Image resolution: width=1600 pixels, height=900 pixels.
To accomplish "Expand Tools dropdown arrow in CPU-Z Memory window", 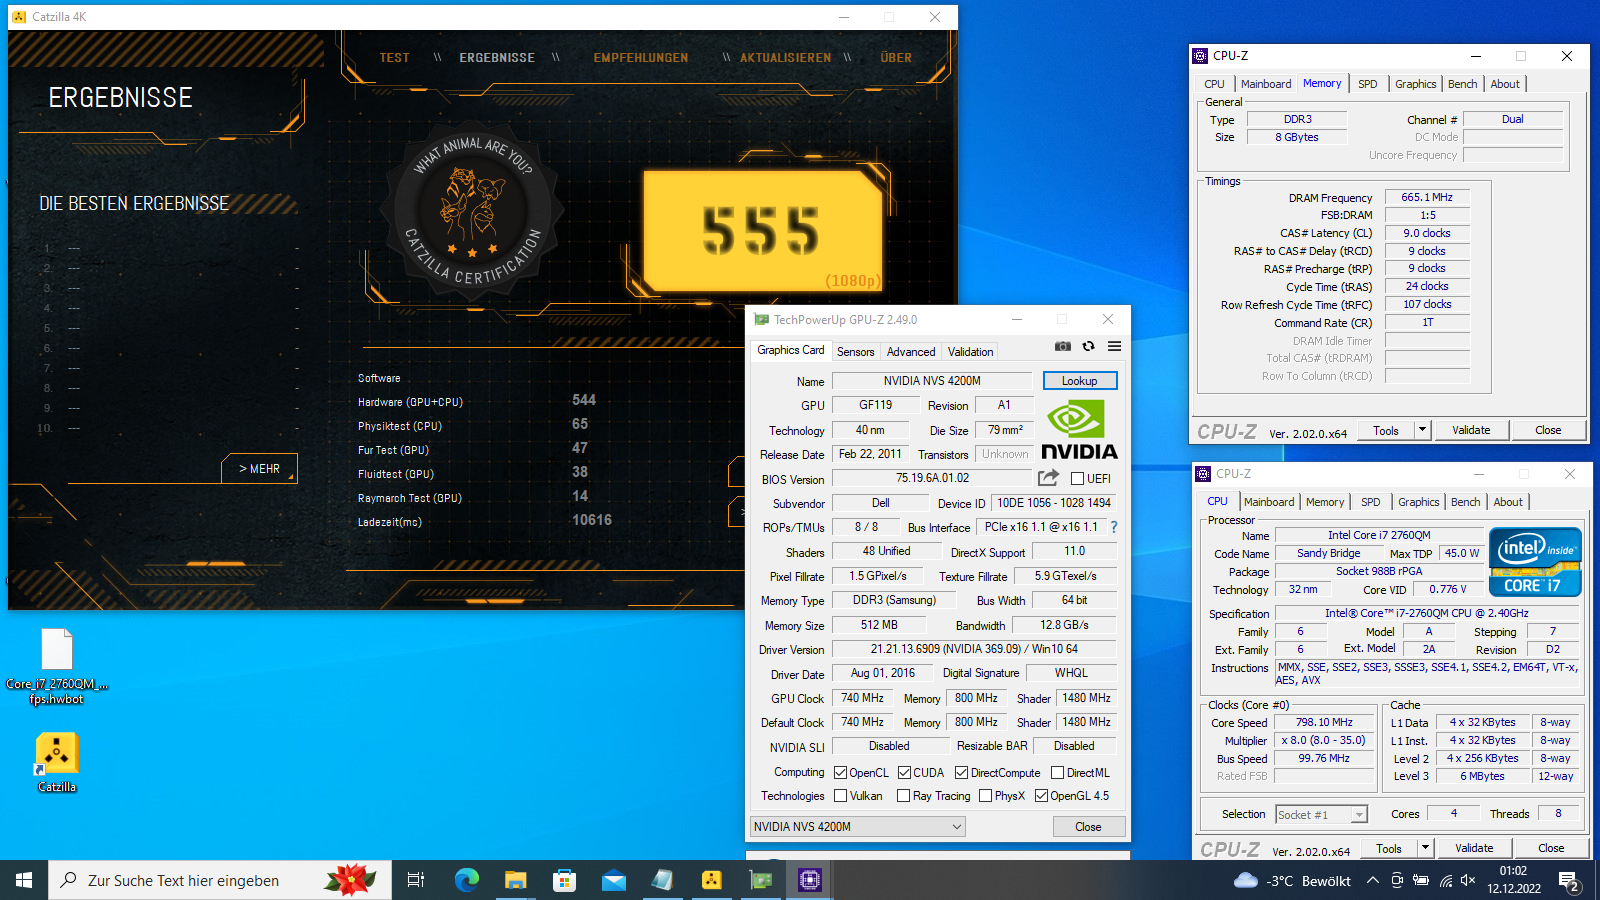I will (x=1422, y=430).
